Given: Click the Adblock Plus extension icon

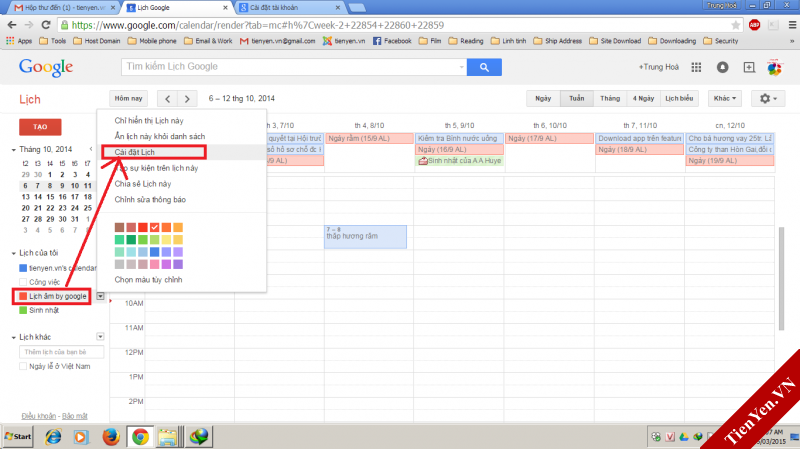Looking at the screenshot, I should [x=754, y=25].
